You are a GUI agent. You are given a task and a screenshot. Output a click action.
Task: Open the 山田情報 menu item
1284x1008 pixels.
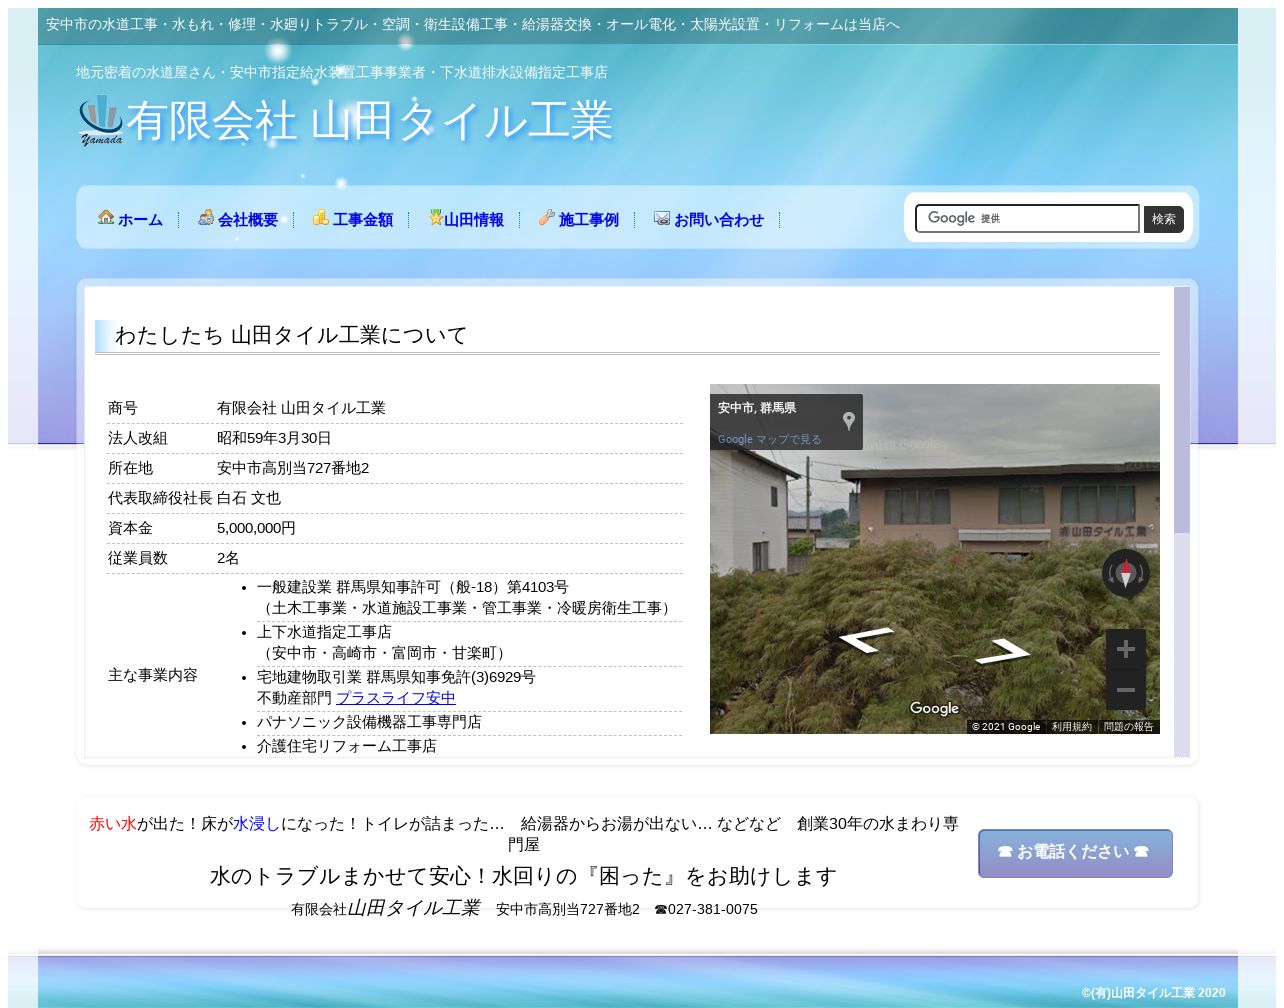(x=474, y=220)
